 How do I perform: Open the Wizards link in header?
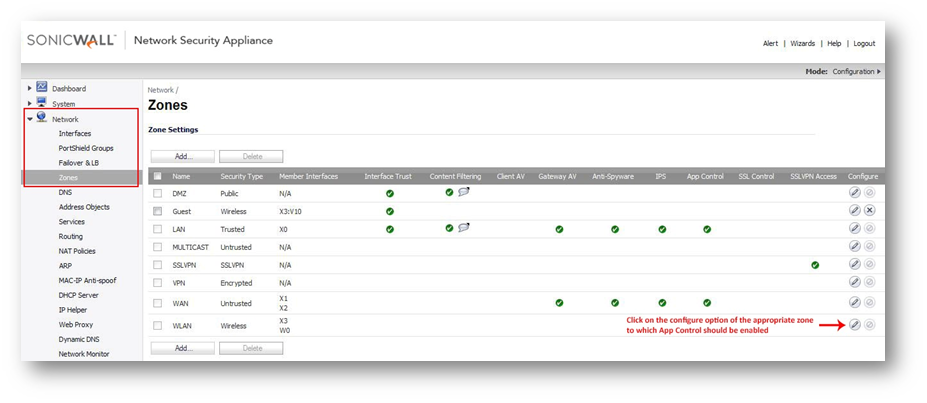[x=802, y=44]
